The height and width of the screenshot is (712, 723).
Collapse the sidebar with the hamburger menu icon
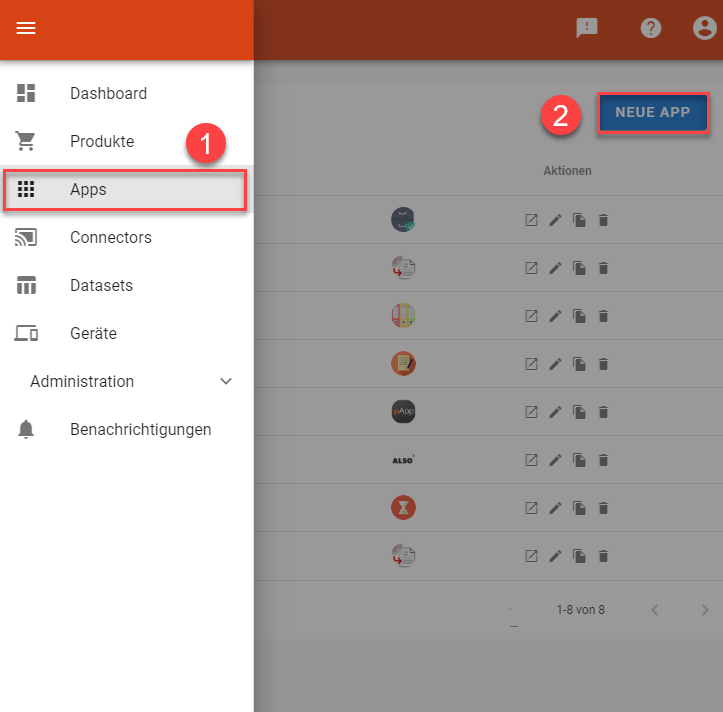tap(26, 28)
